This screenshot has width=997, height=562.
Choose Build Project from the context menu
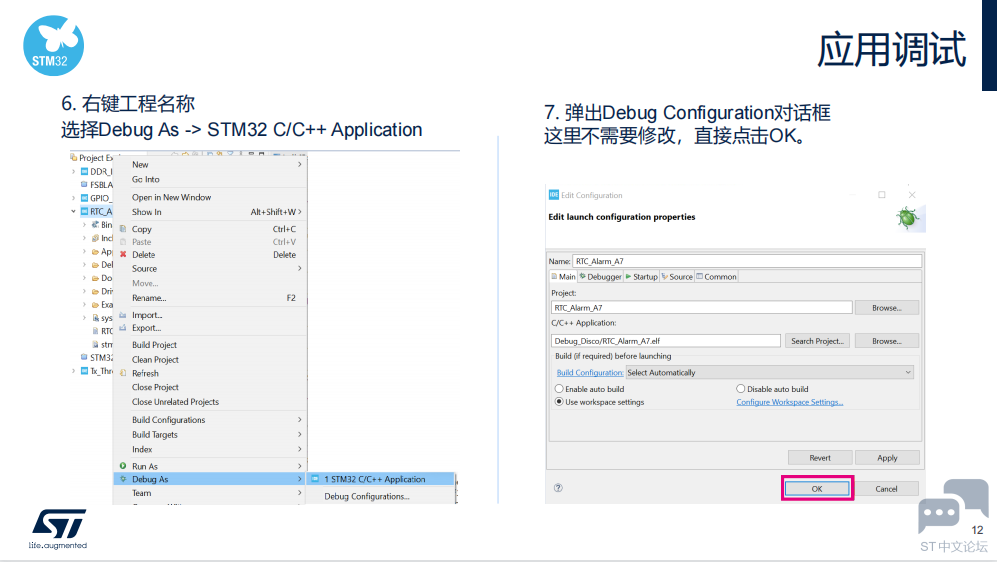click(x=155, y=345)
